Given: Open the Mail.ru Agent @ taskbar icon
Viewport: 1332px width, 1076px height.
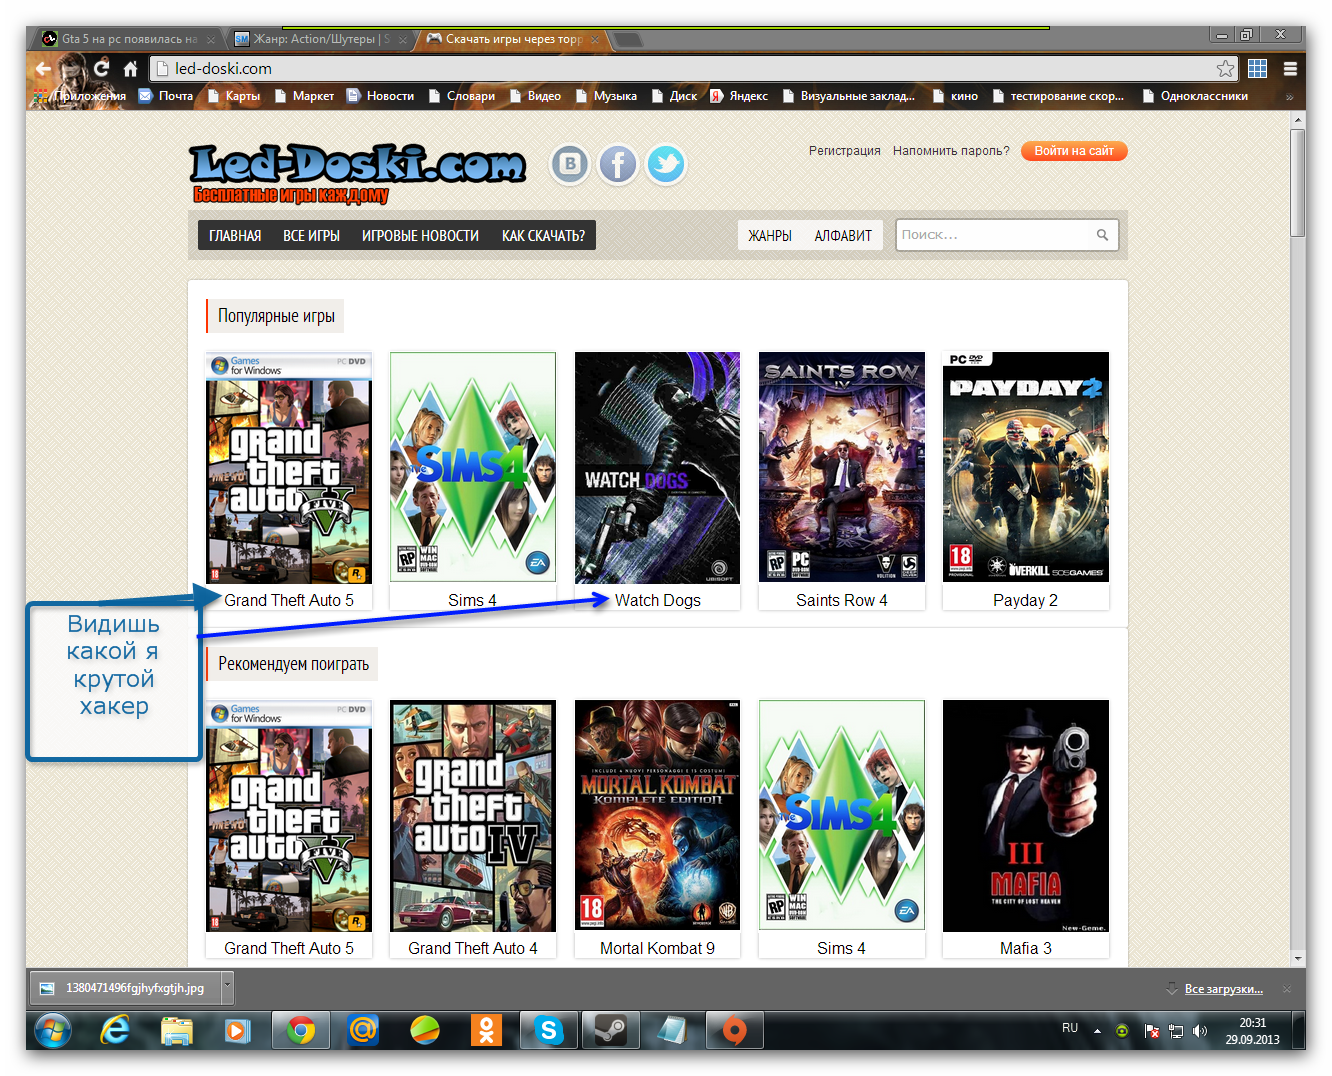Looking at the screenshot, I should [363, 1030].
